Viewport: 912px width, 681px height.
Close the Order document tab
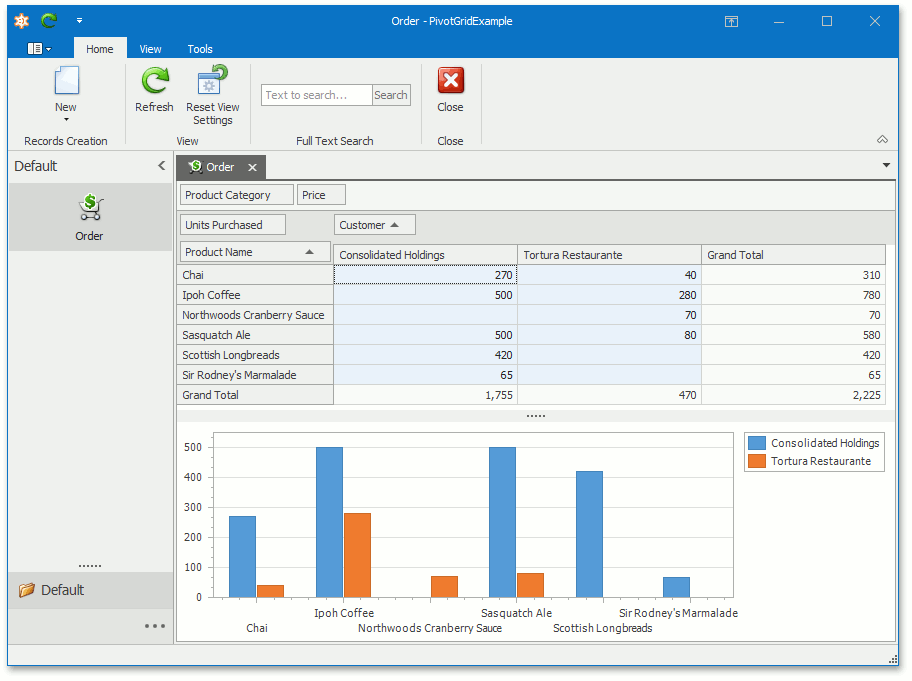click(252, 167)
